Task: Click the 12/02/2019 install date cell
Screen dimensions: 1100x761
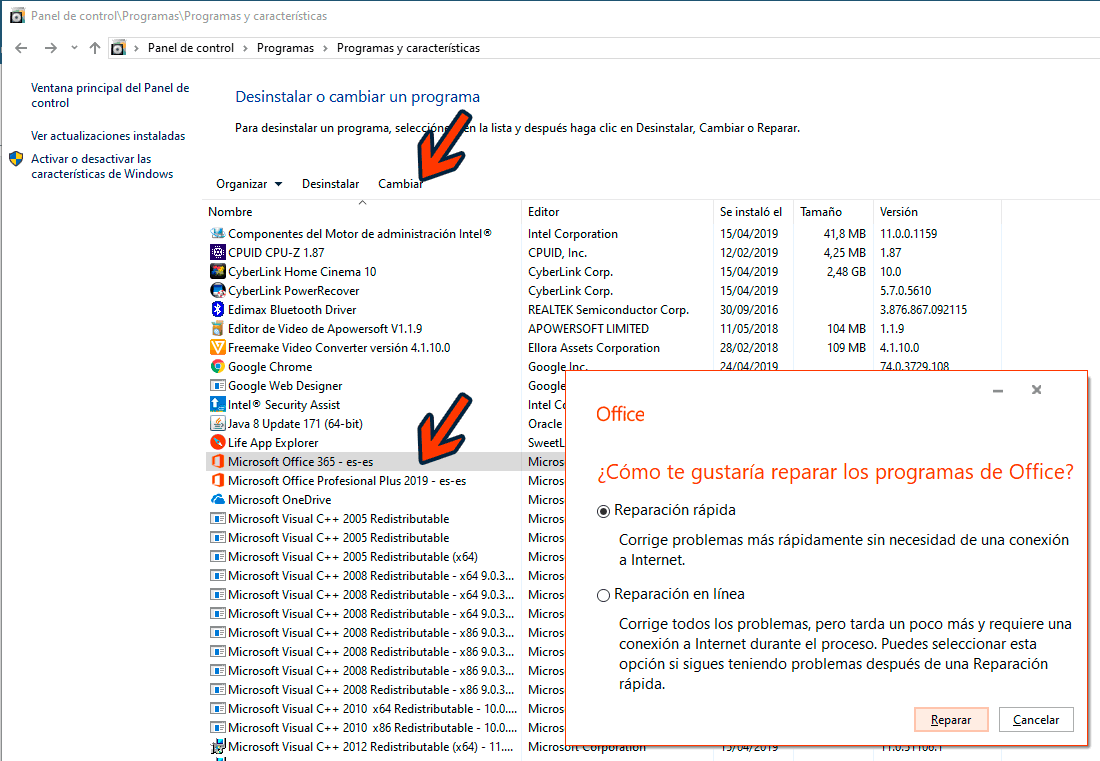Action: [x=749, y=252]
